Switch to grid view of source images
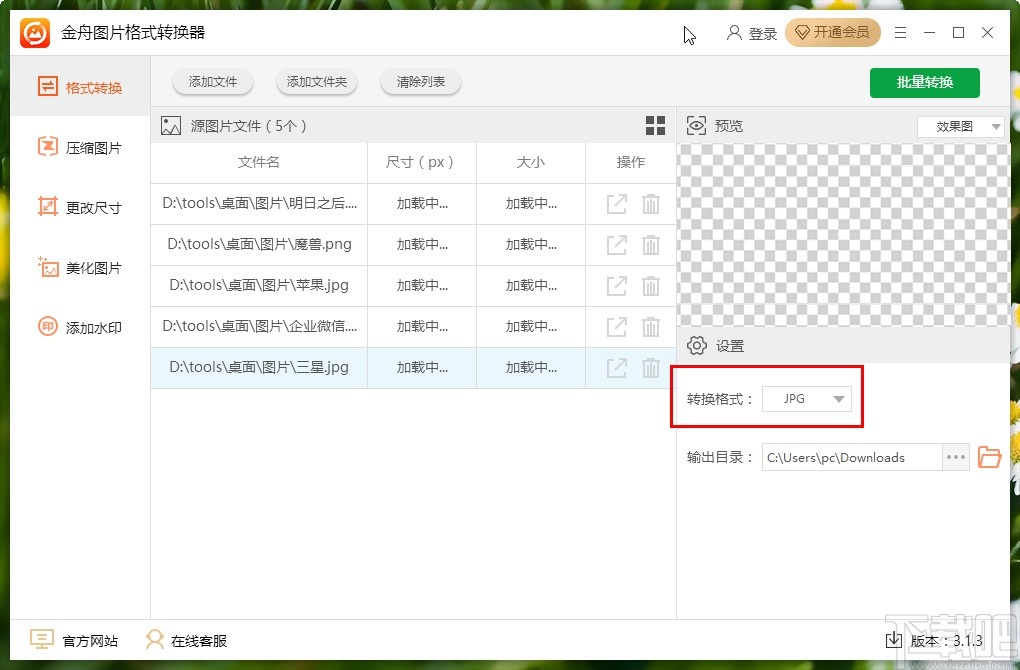1020x670 pixels. click(x=655, y=125)
